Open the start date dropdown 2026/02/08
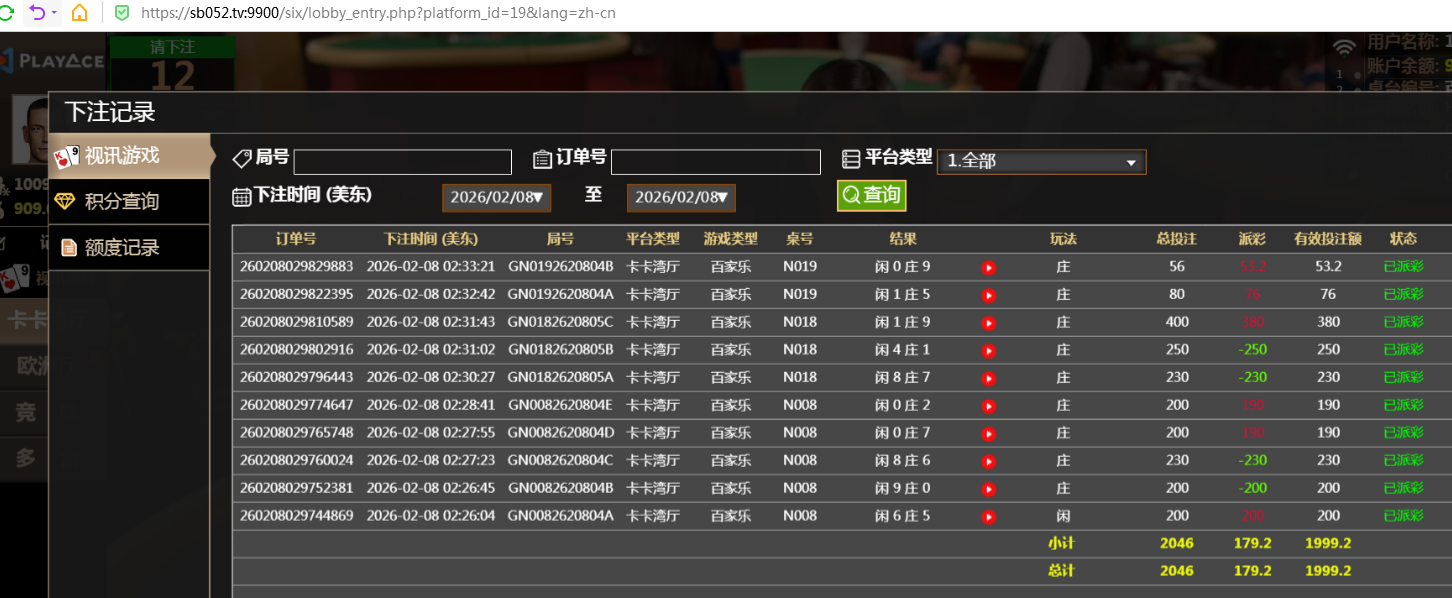 [x=496, y=197]
